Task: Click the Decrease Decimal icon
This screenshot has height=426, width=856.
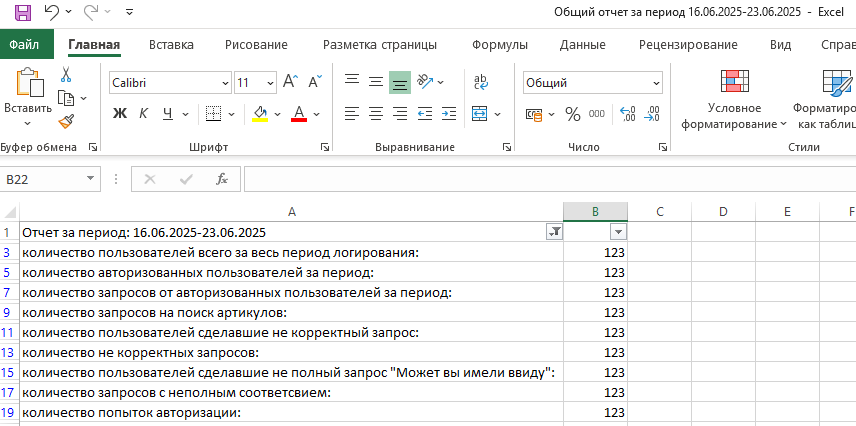Action: click(652, 114)
